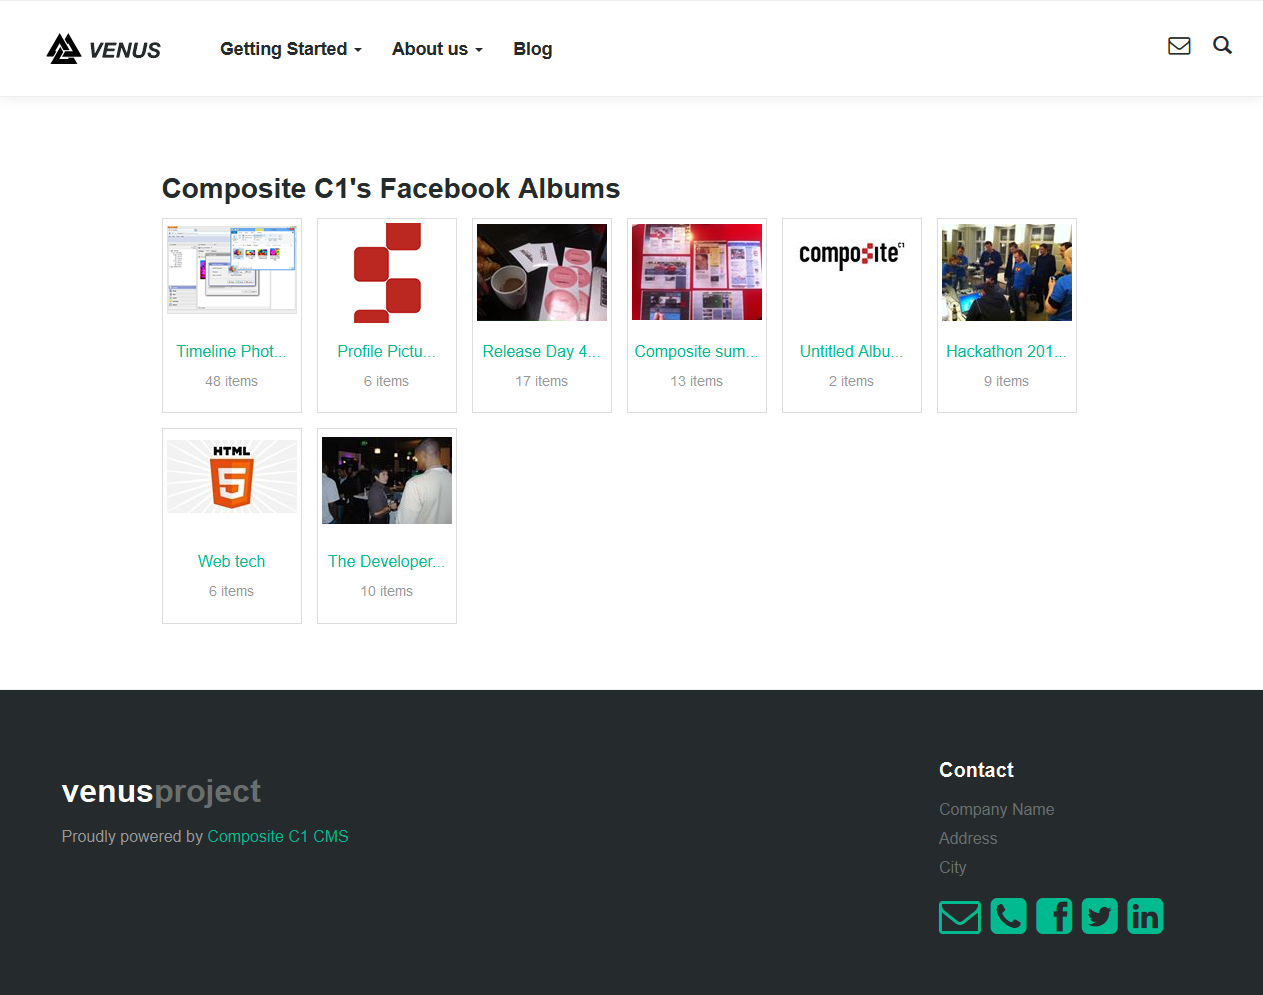Click the footer phone icon
Screen dimensions: 1263x995
click(1008, 916)
